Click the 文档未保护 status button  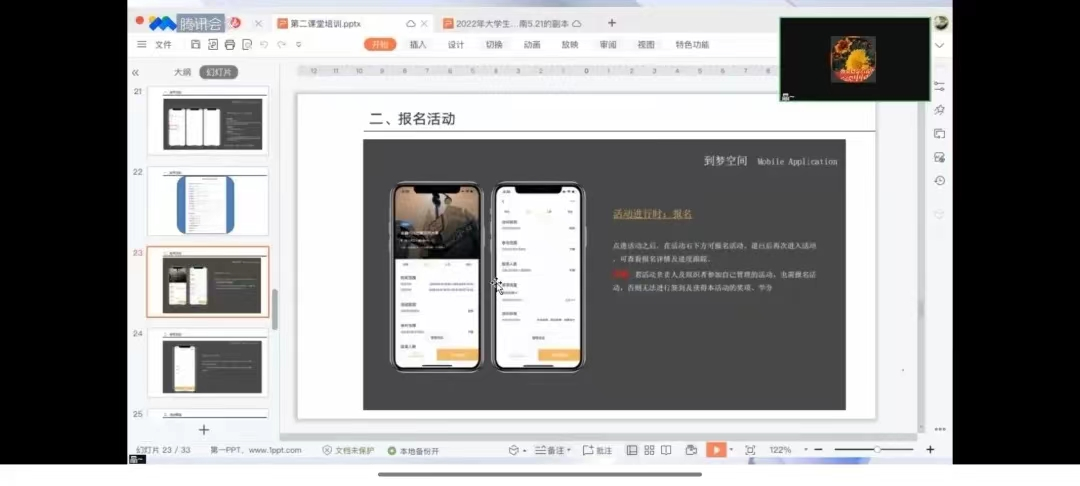pyautogui.click(x=348, y=450)
